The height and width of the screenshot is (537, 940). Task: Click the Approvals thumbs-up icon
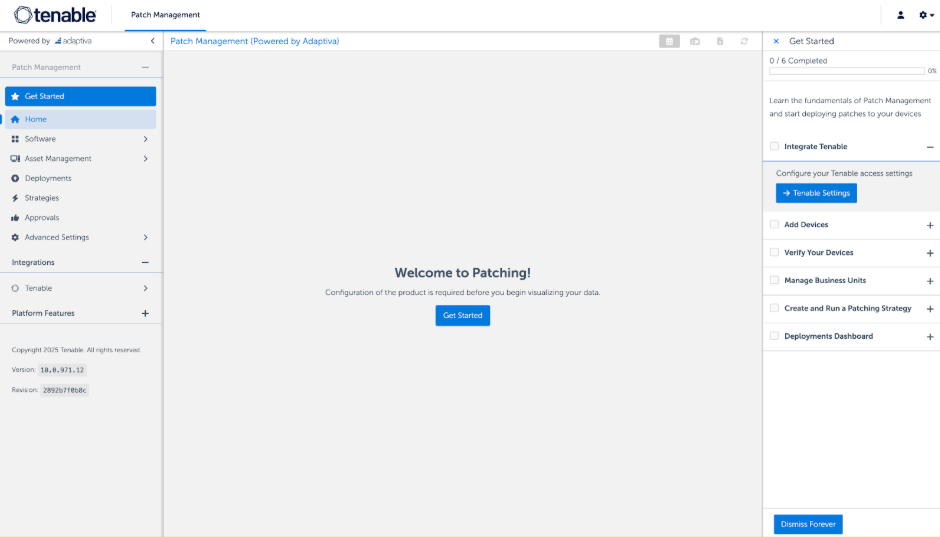(x=15, y=218)
